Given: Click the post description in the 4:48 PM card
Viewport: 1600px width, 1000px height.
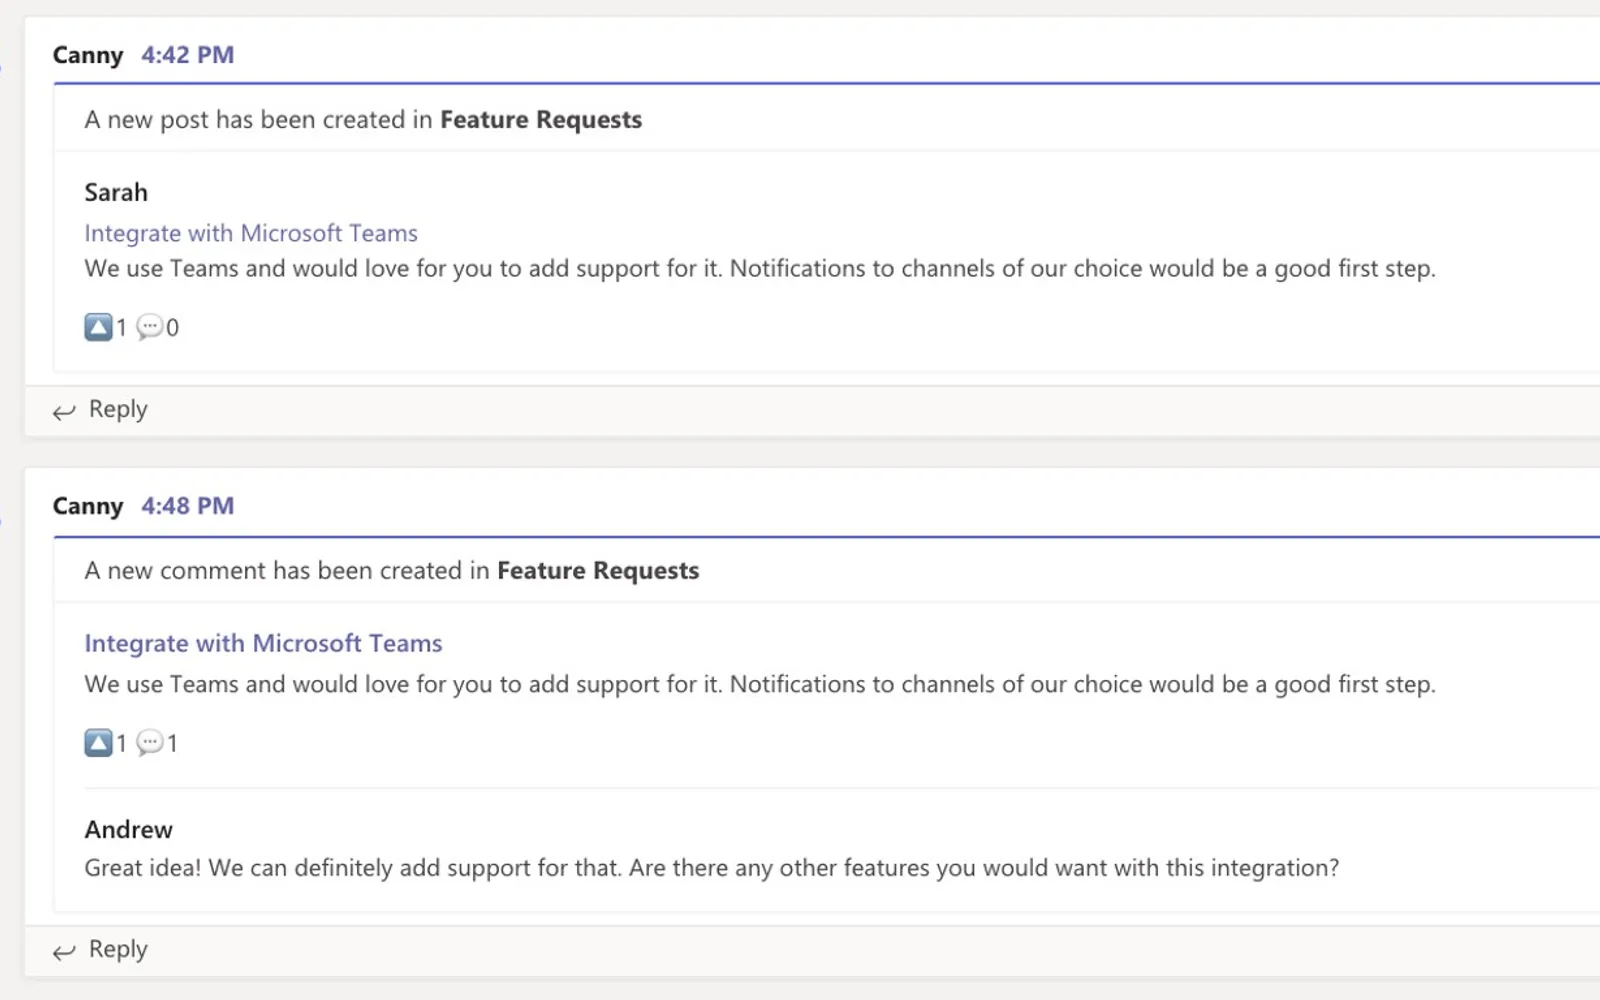Looking at the screenshot, I should click(x=760, y=685).
